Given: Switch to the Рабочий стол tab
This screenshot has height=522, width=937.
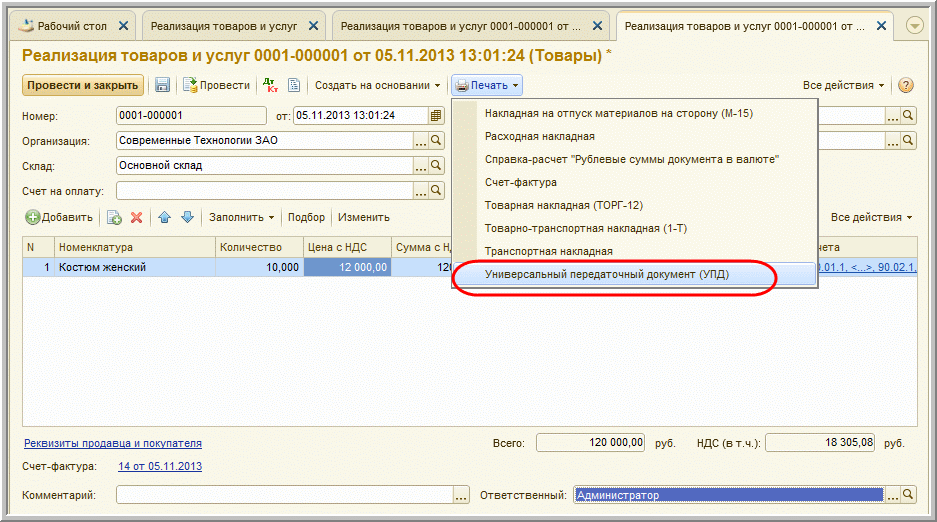Looking at the screenshot, I should 72,26.
